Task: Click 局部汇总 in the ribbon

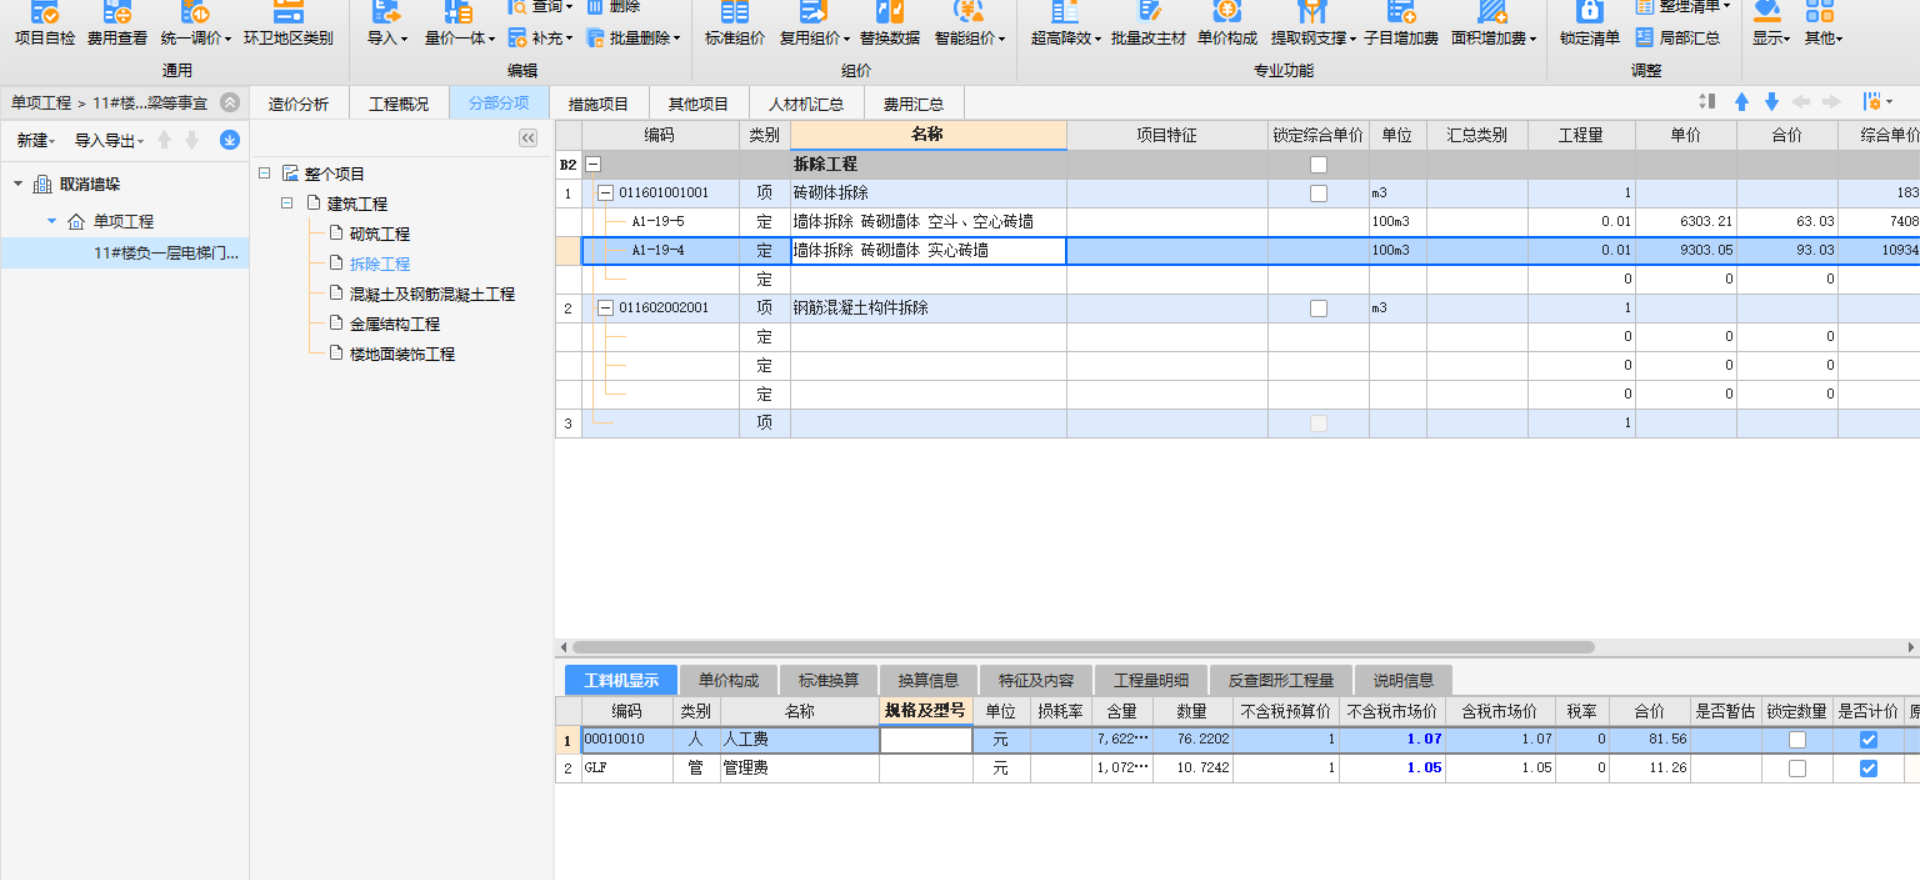Action: coord(1678,38)
